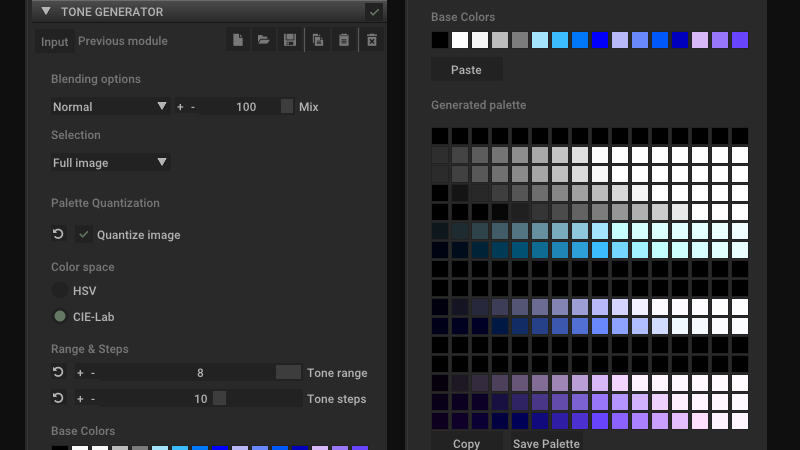Click the new preset file icon
The image size is (800, 450).
tap(238, 41)
